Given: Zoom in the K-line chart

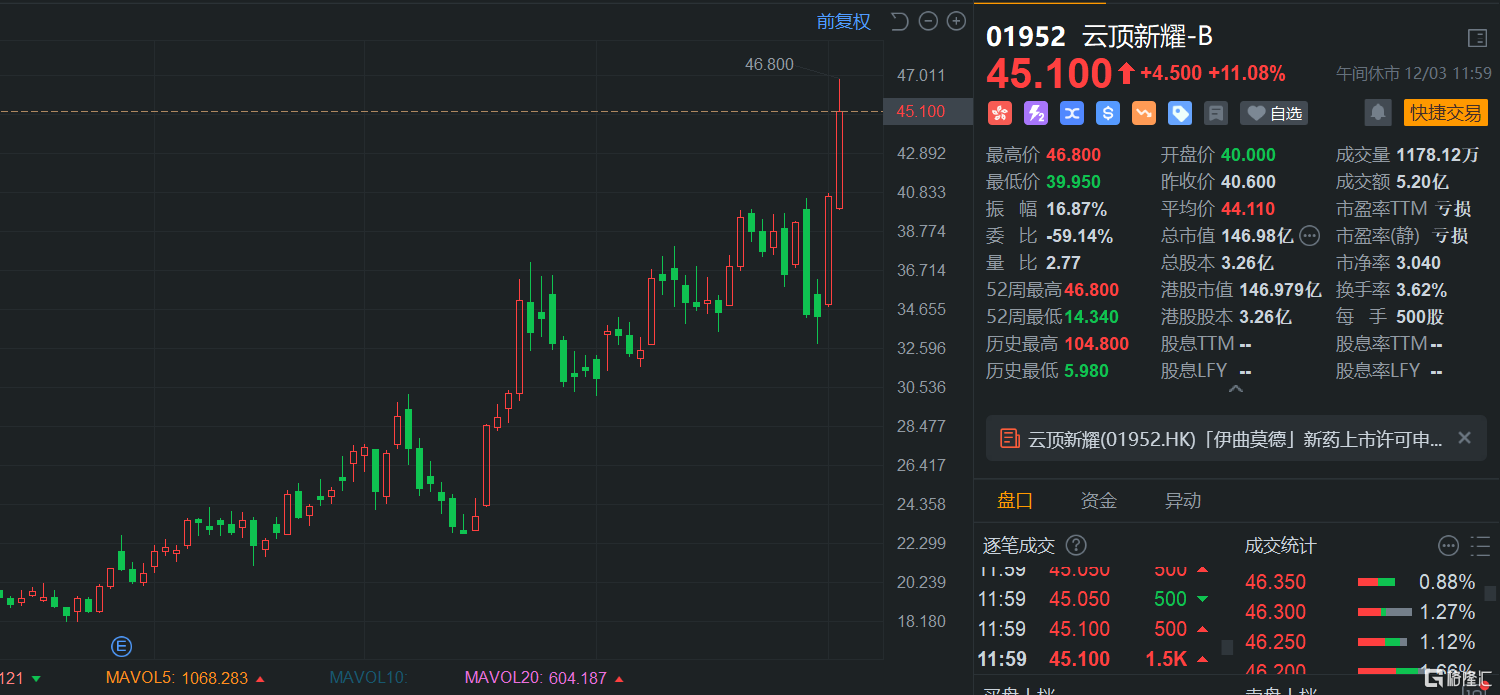Looking at the screenshot, I should pos(956,21).
